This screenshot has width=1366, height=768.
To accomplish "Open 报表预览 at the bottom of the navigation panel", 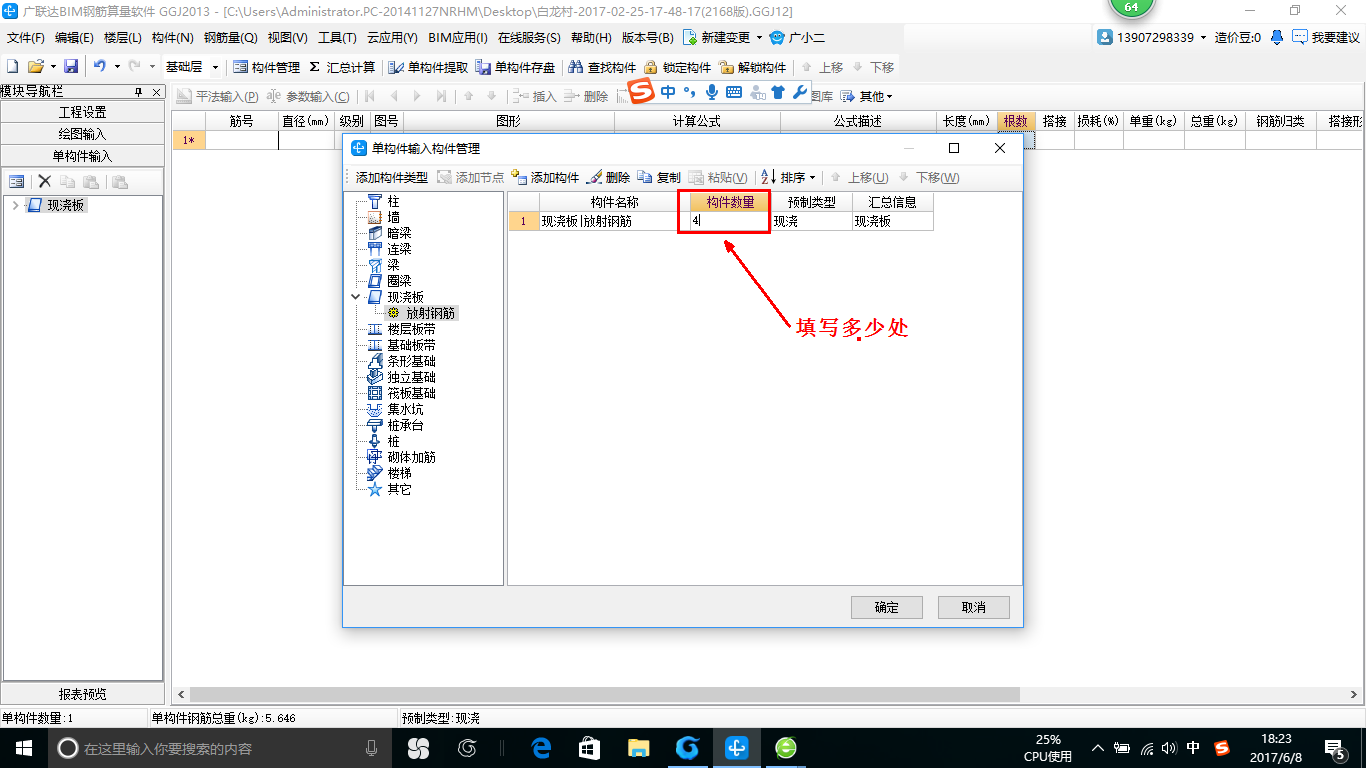I will (83, 694).
